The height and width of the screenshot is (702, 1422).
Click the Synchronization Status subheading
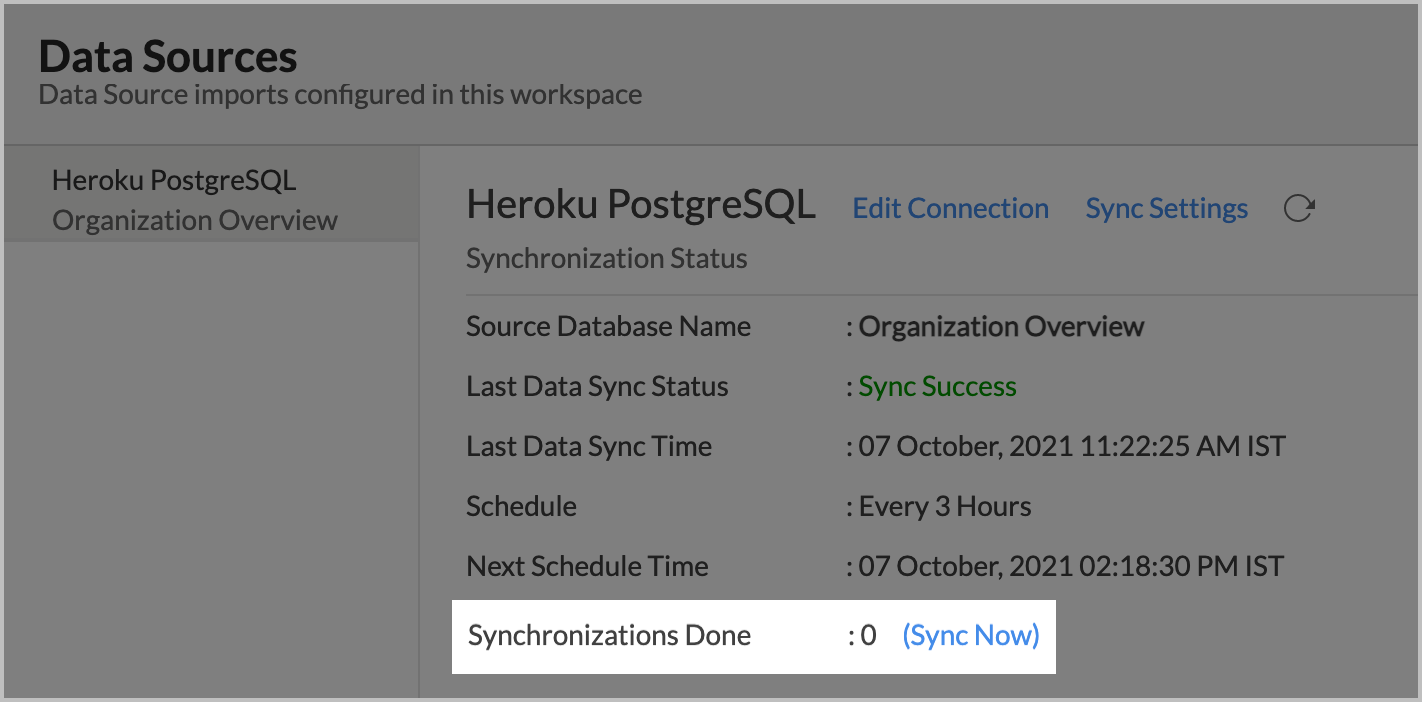[x=606, y=259]
